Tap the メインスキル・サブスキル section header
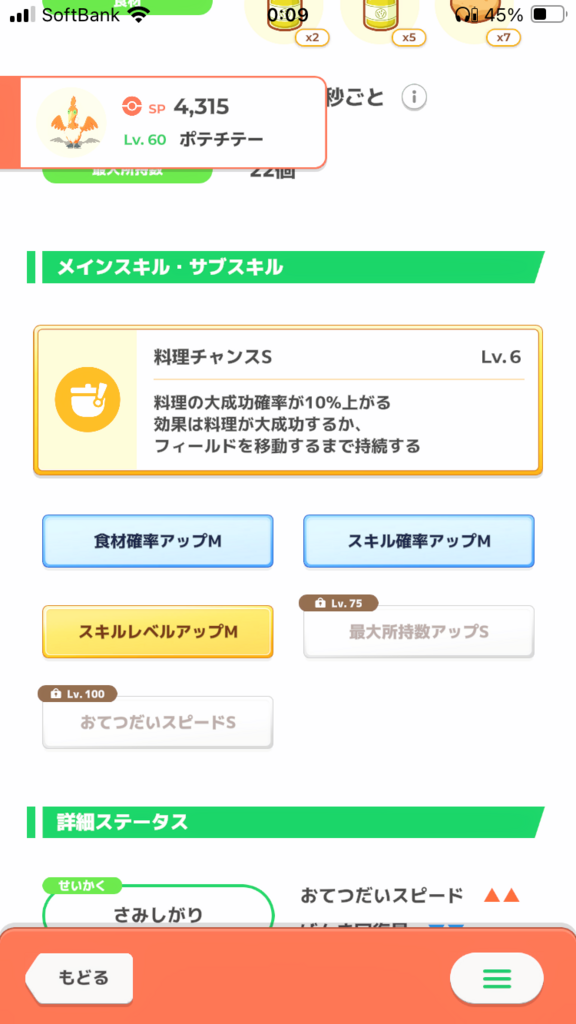Image resolution: width=576 pixels, height=1024 pixels. click(285, 267)
